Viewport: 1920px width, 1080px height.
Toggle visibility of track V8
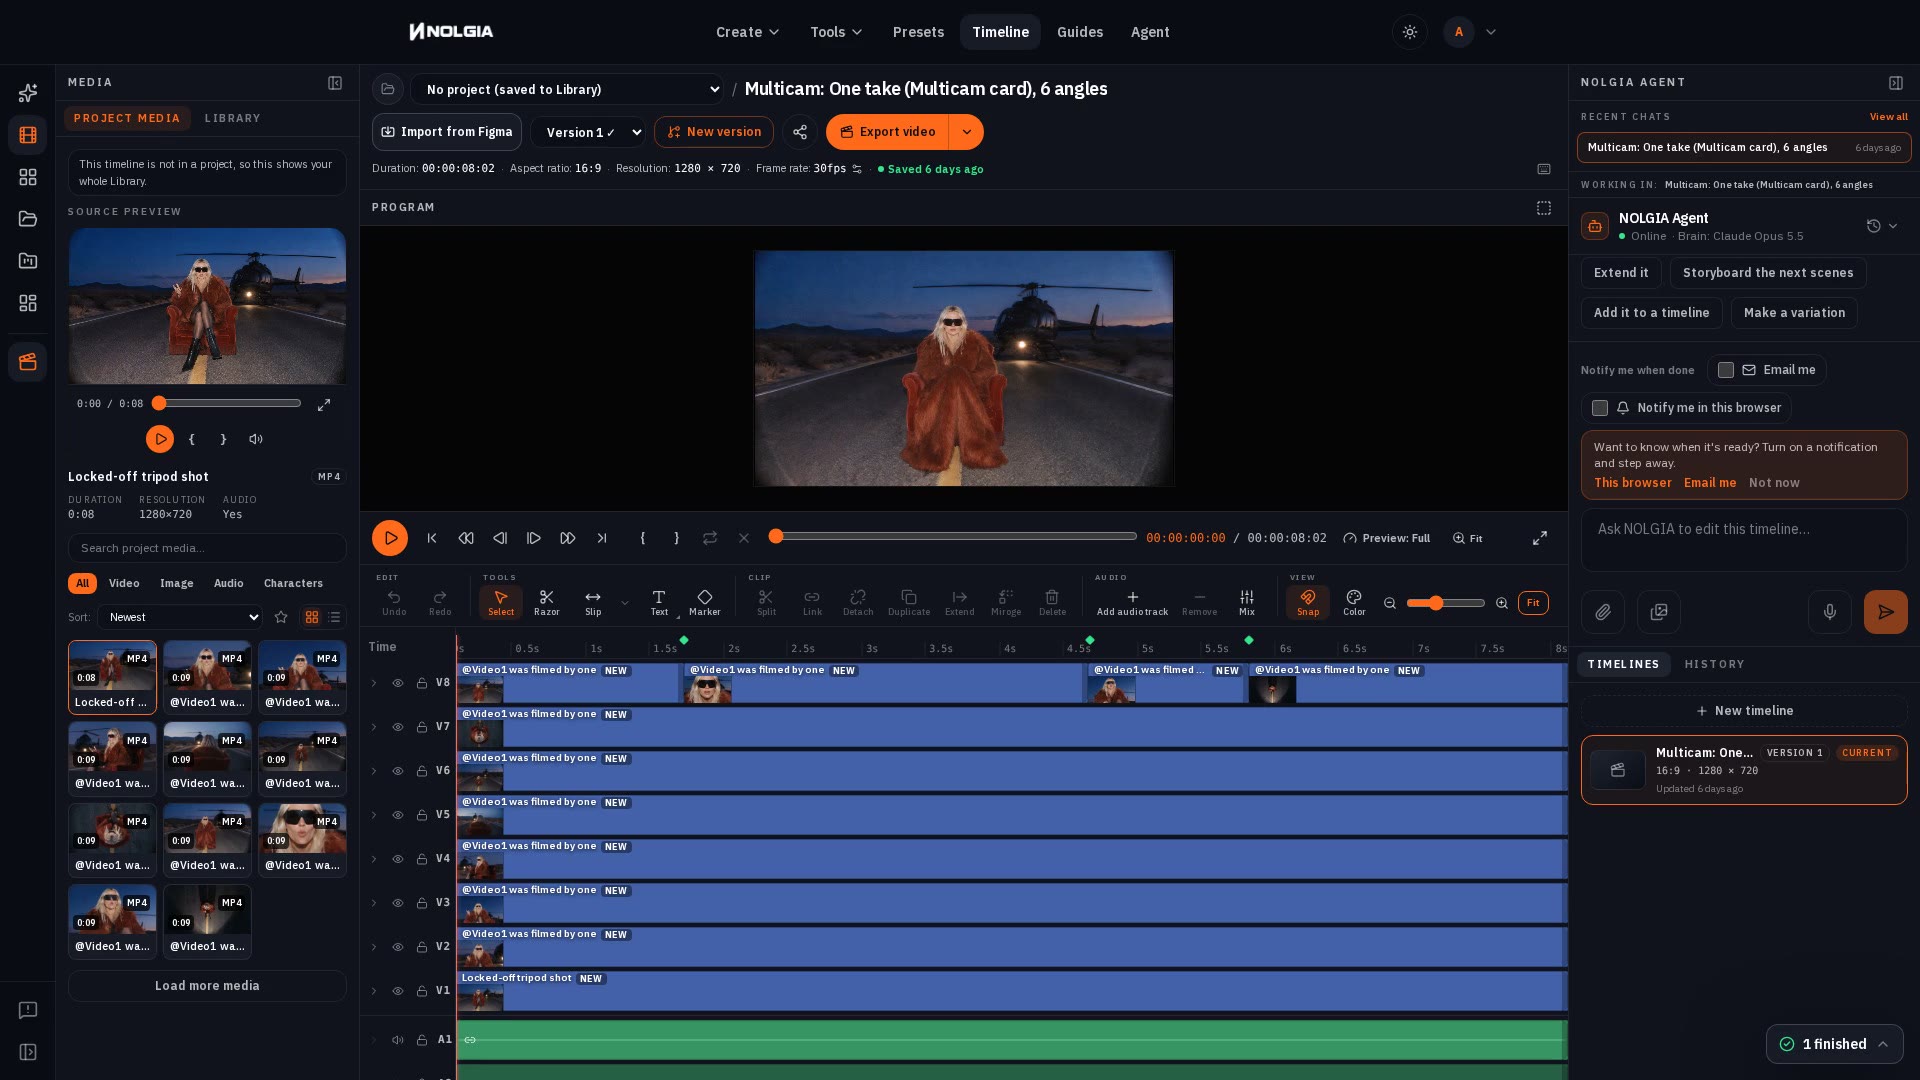(397, 683)
